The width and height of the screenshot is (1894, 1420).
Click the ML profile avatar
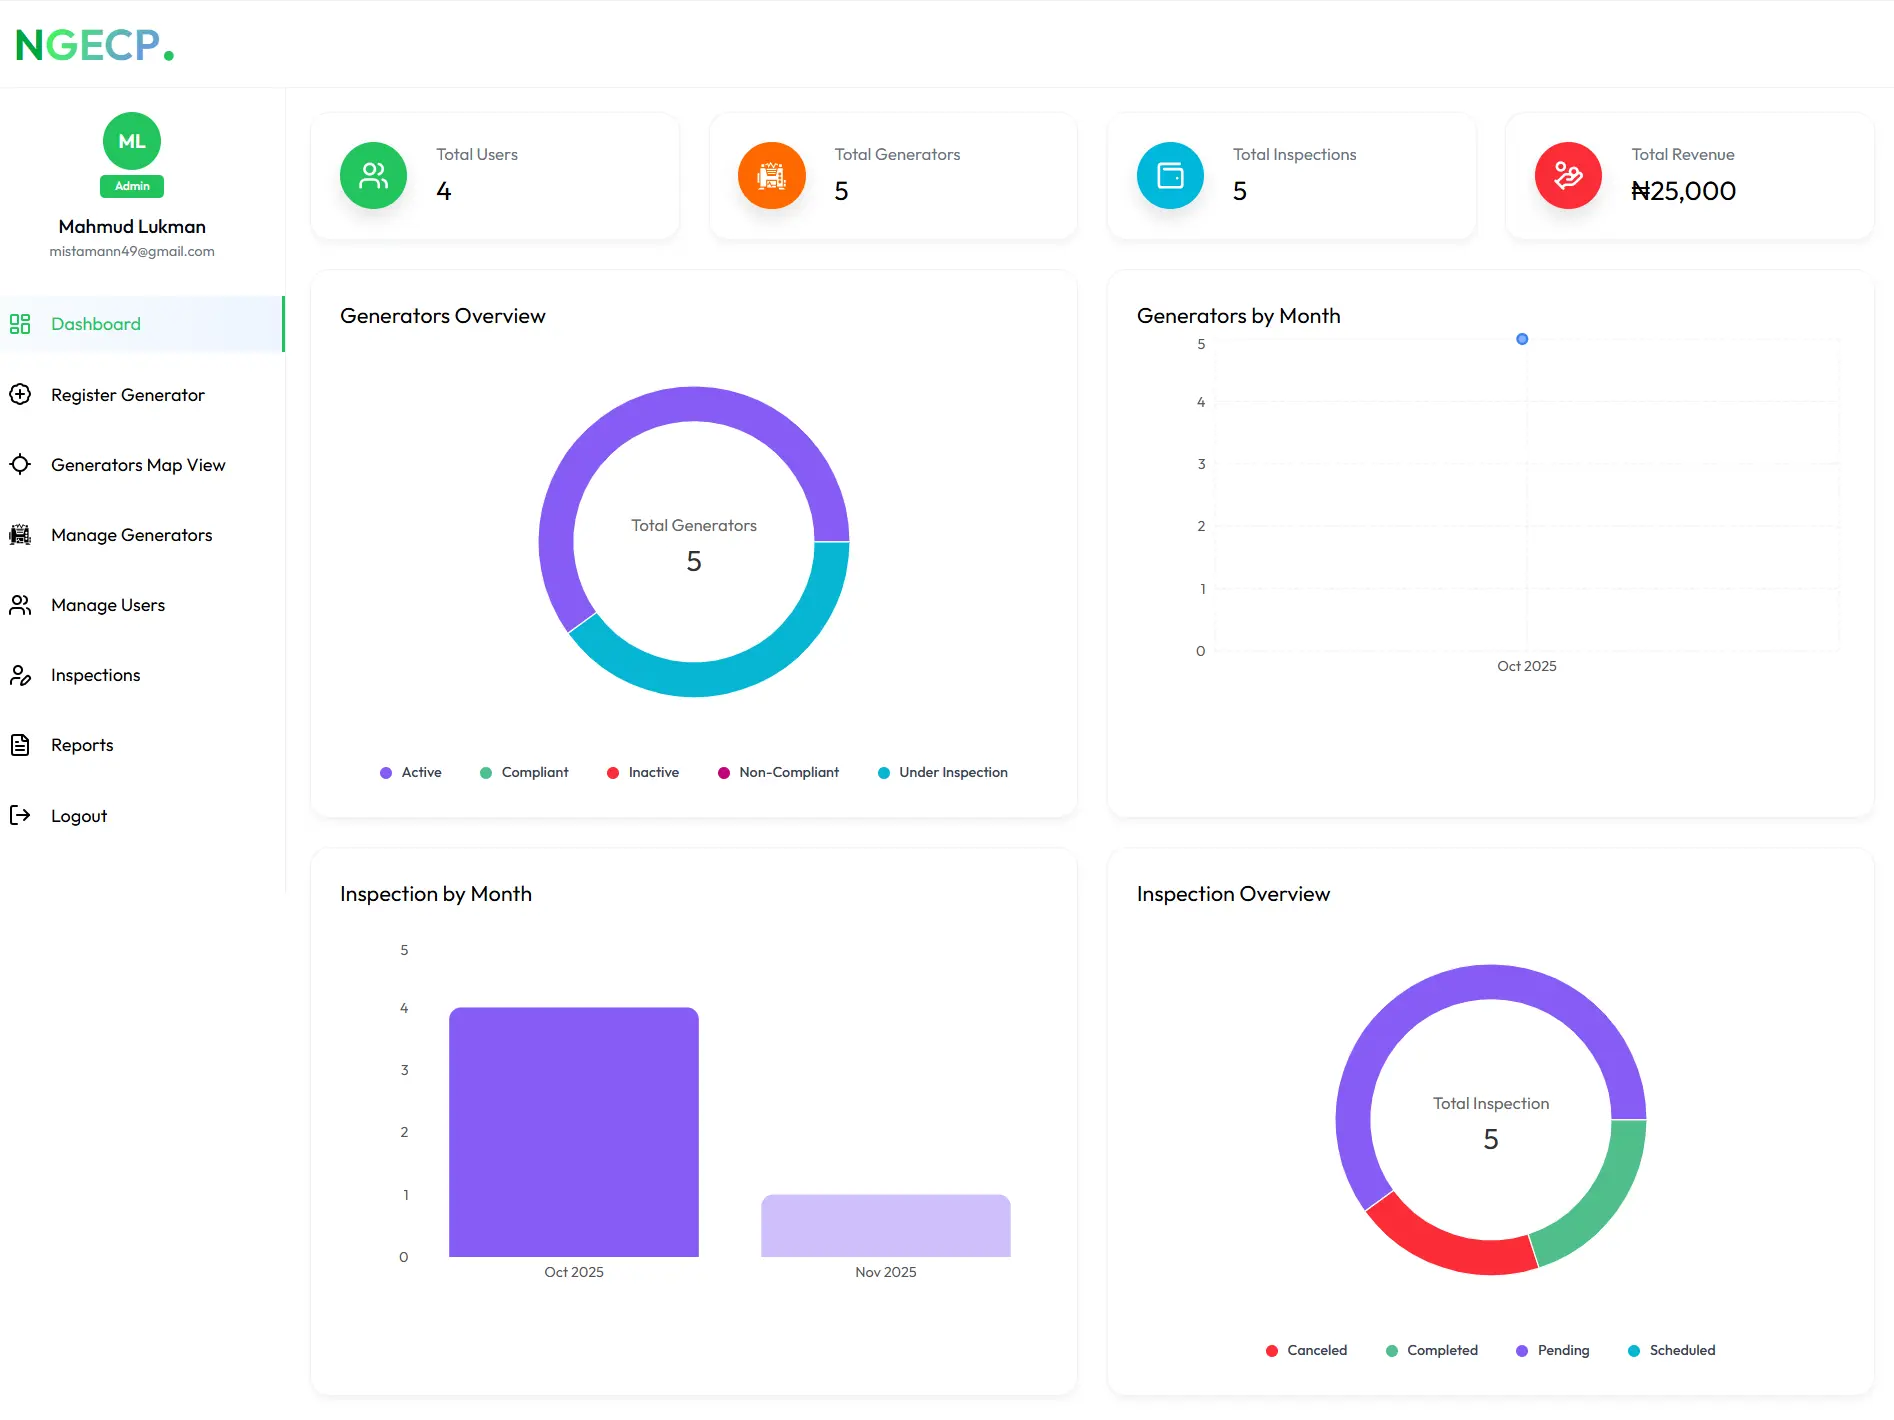[x=132, y=141]
